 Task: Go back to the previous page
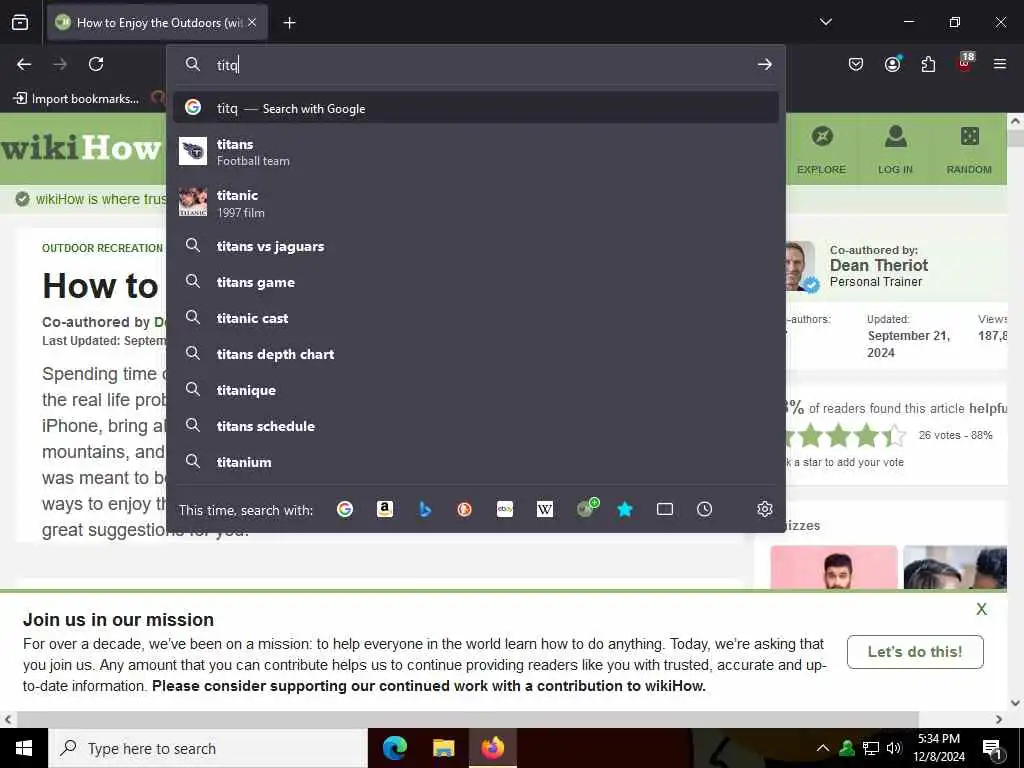tap(24, 64)
